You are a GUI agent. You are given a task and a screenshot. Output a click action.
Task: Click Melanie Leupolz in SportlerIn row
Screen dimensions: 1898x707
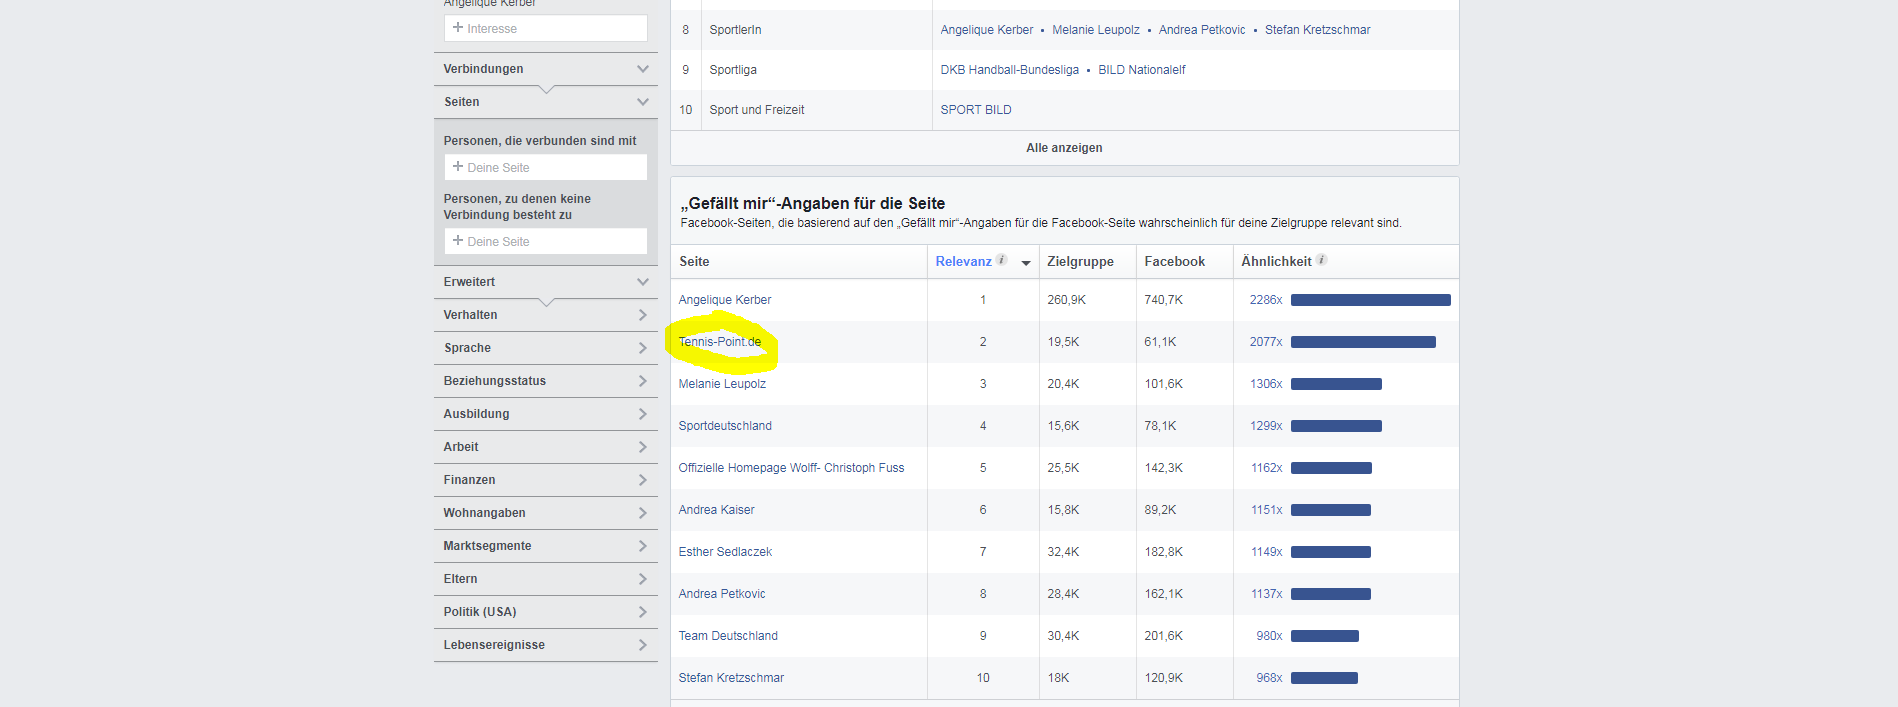tap(1096, 30)
